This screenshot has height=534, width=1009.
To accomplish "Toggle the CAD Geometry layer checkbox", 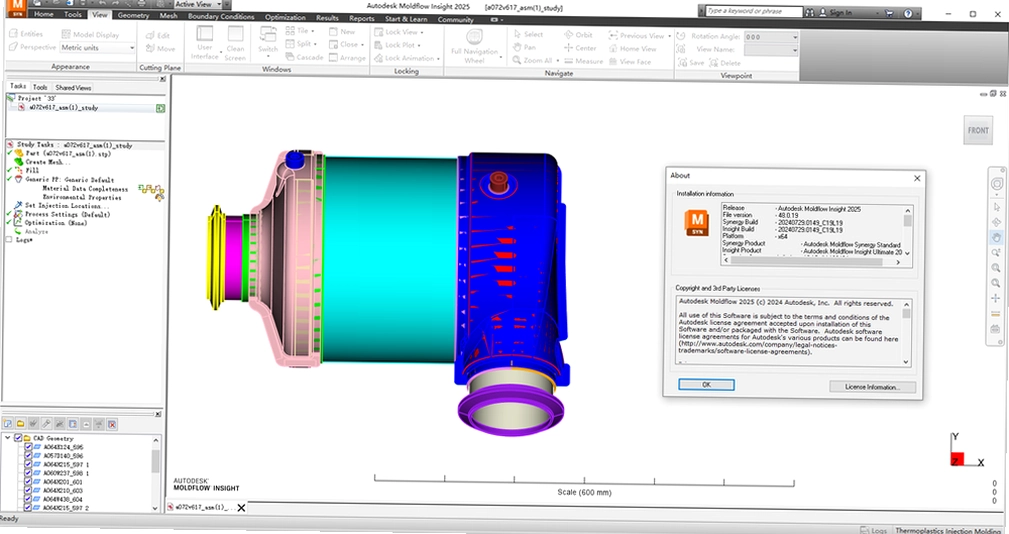I will (18, 437).
